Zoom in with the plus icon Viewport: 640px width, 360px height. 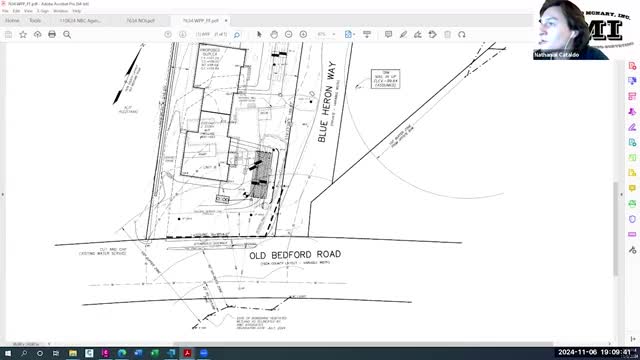click(x=303, y=35)
